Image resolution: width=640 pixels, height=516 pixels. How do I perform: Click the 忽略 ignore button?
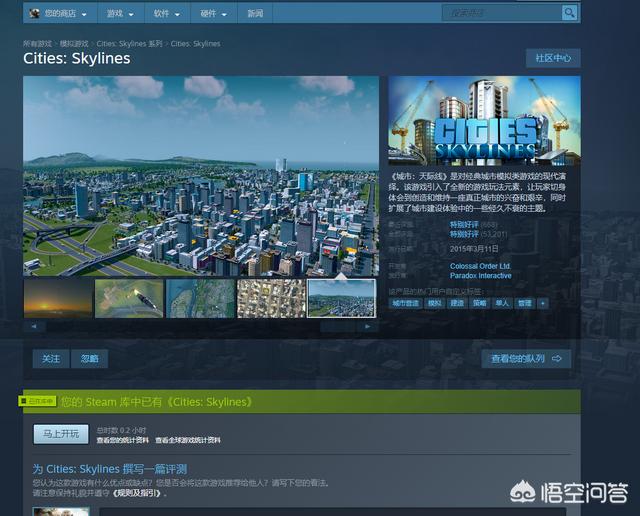point(89,359)
